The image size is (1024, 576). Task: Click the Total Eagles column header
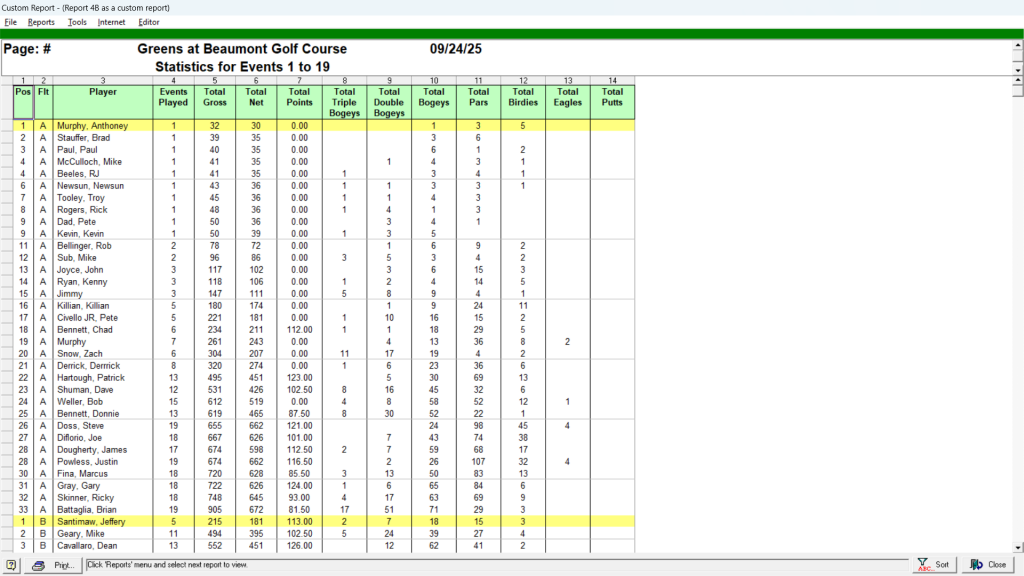pyautogui.click(x=568, y=98)
